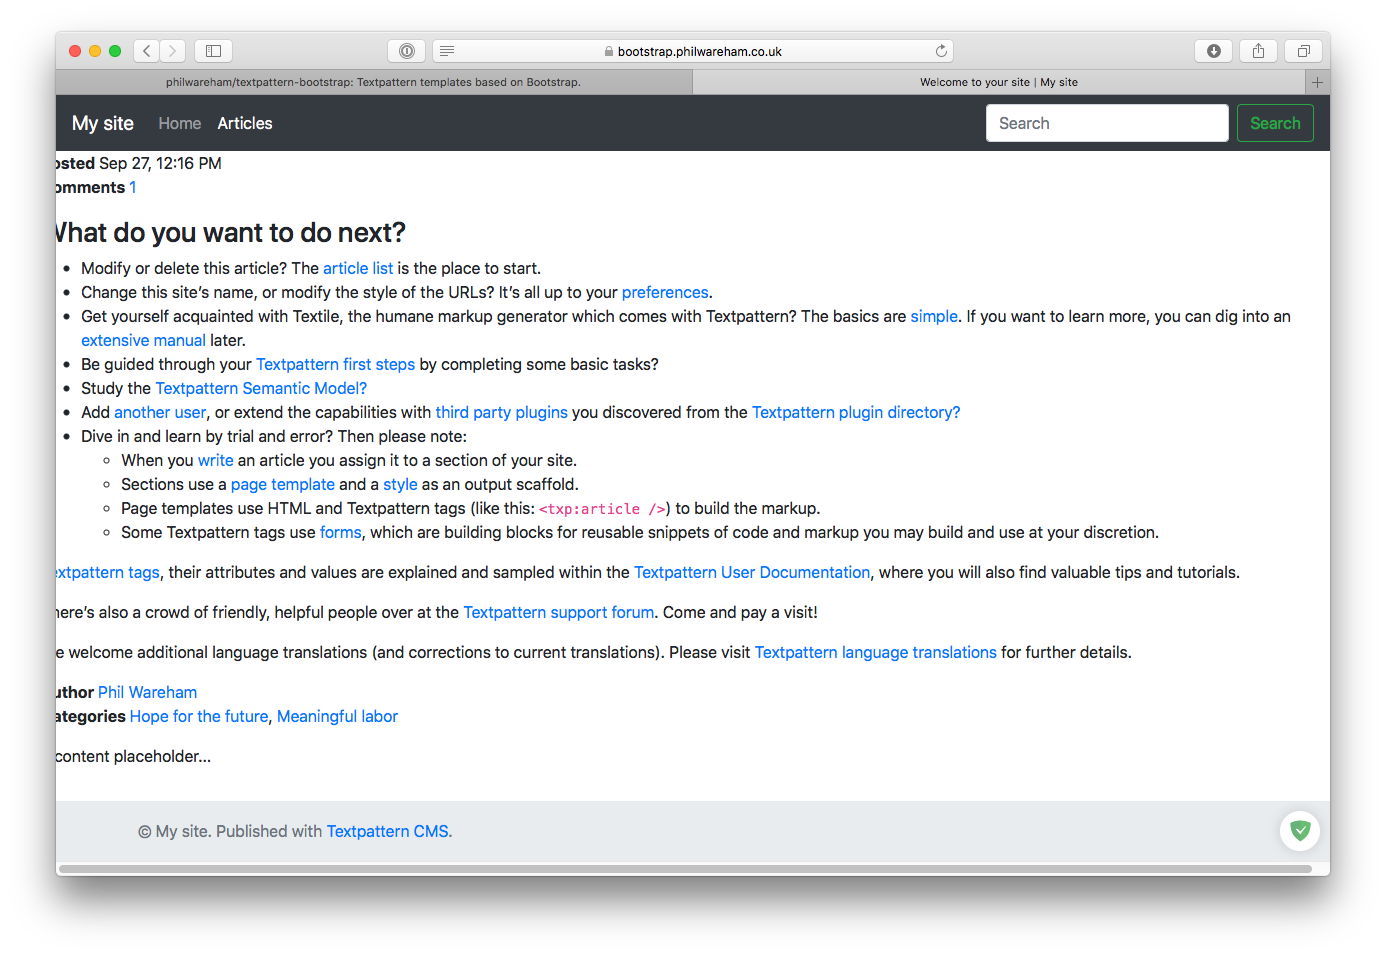Open the comments count link '1'
This screenshot has width=1386, height=956.
click(133, 187)
